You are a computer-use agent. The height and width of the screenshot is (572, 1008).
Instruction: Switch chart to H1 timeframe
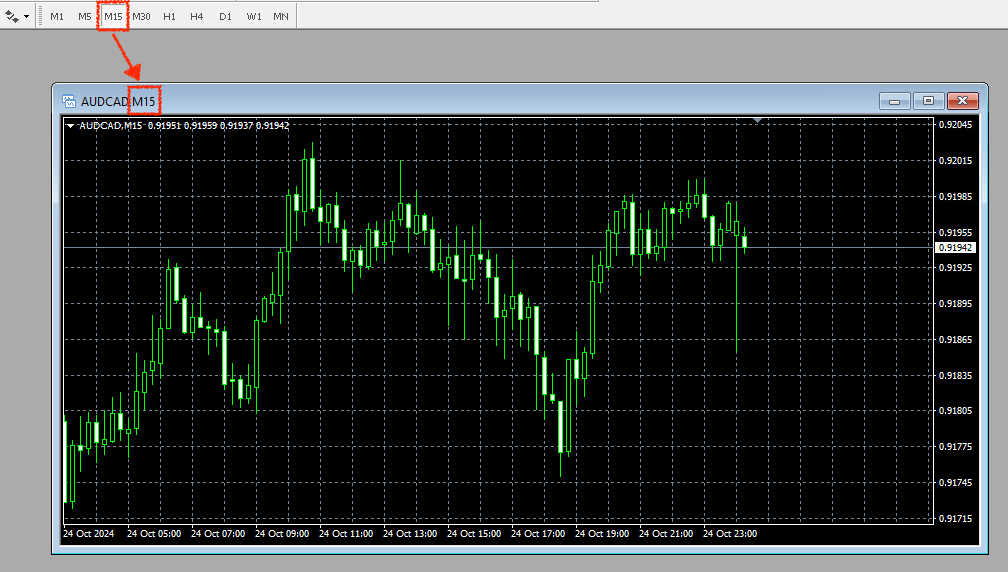tap(169, 17)
